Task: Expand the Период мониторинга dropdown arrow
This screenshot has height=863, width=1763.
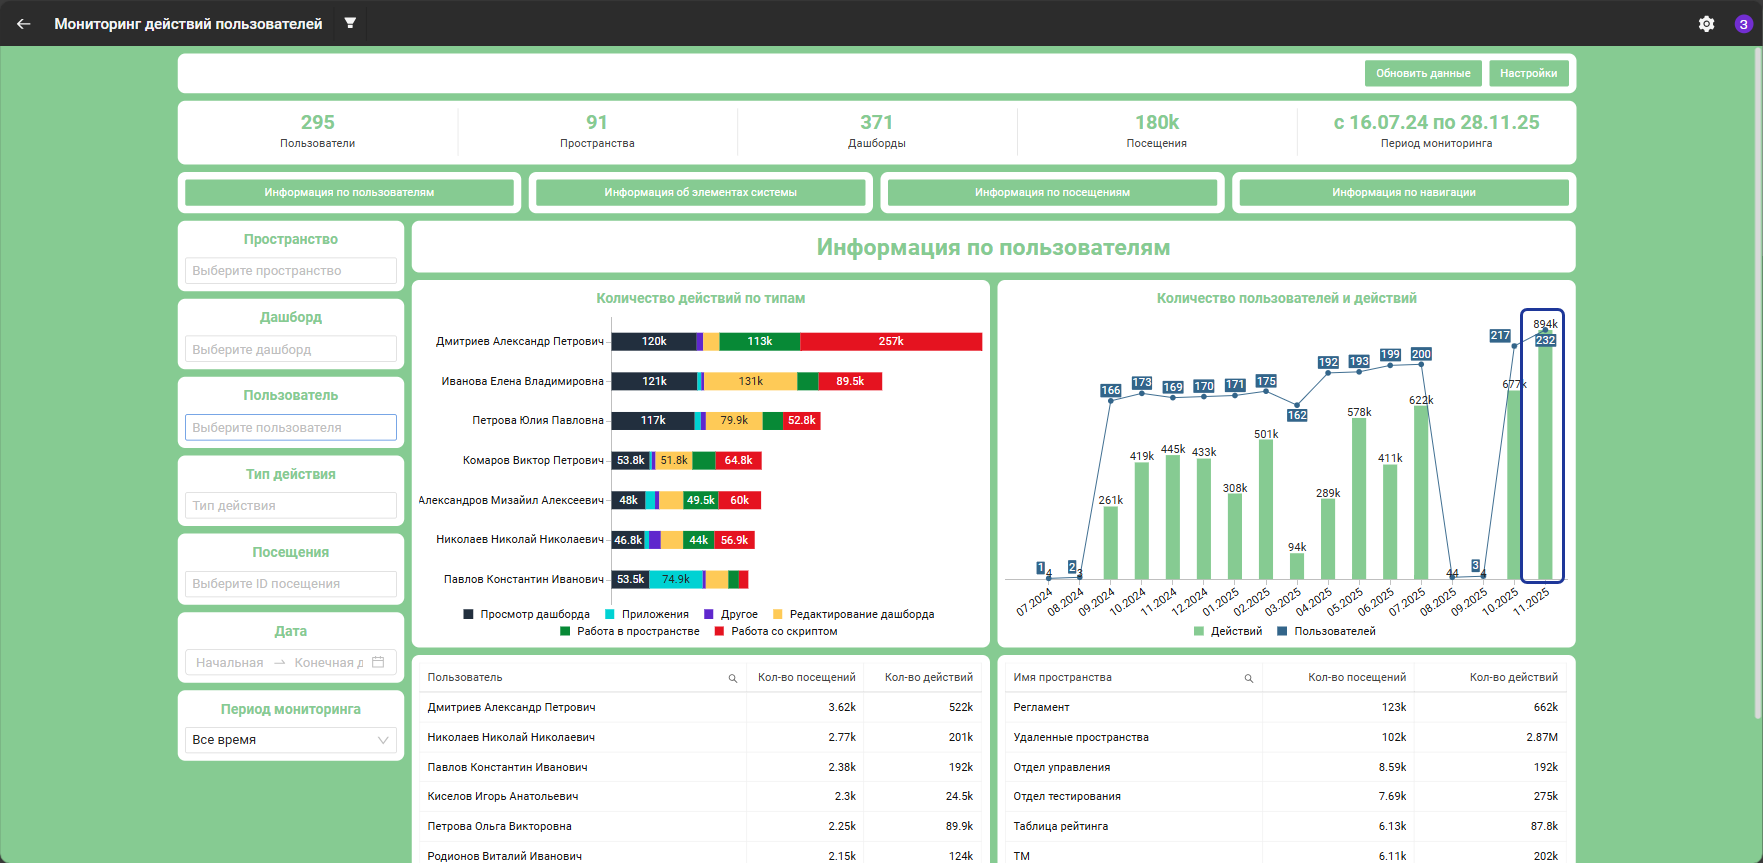Action: pyautogui.click(x=383, y=740)
